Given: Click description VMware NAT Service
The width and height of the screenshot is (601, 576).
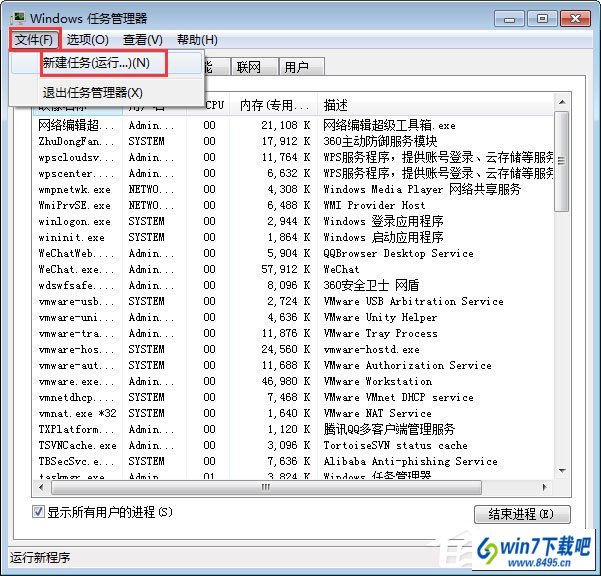Looking at the screenshot, I should tap(378, 414).
